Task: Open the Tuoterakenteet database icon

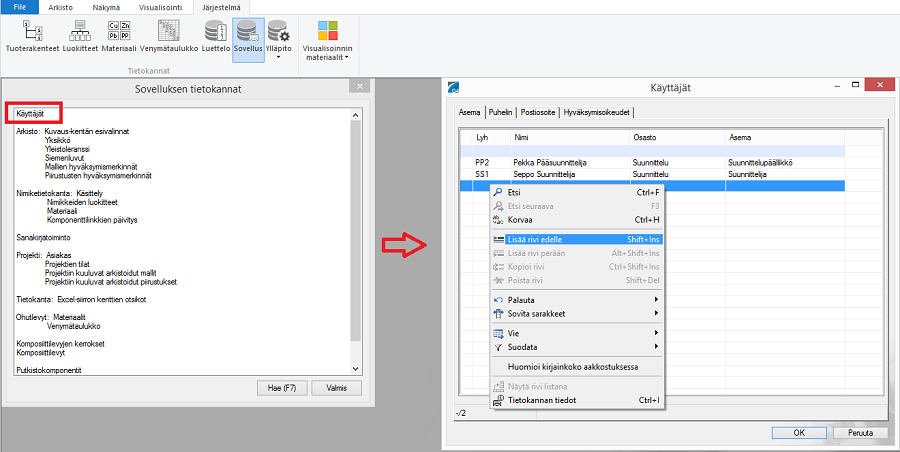Action: click(x=30, y=37)
